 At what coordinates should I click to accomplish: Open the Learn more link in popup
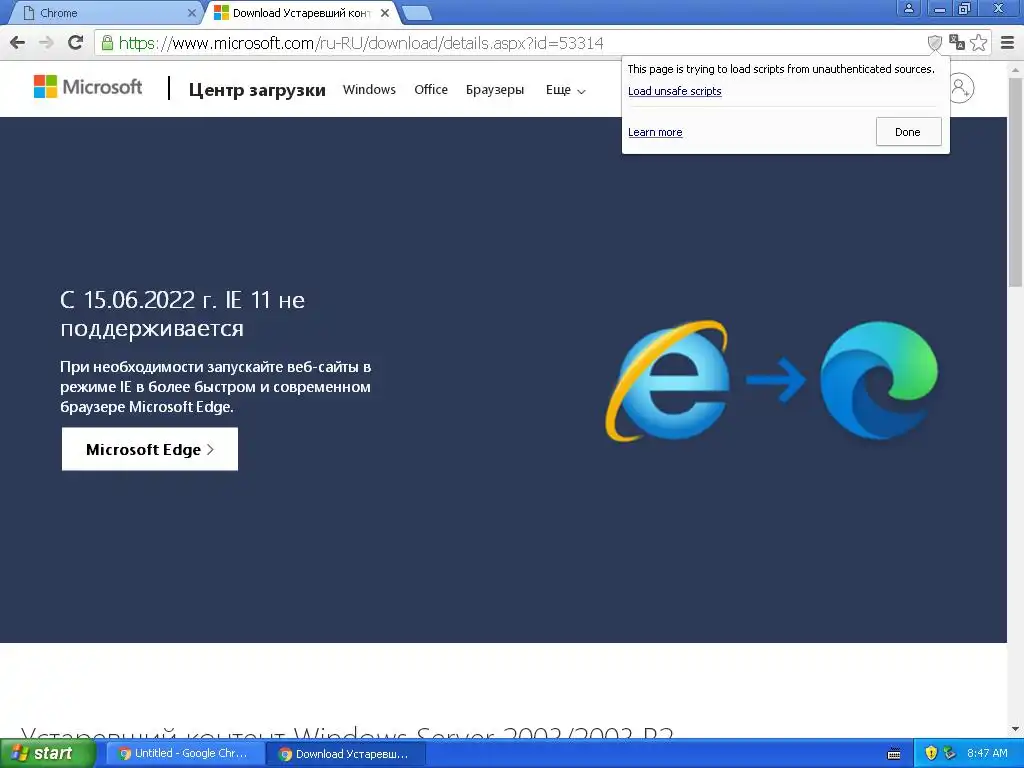pos(655,132)
